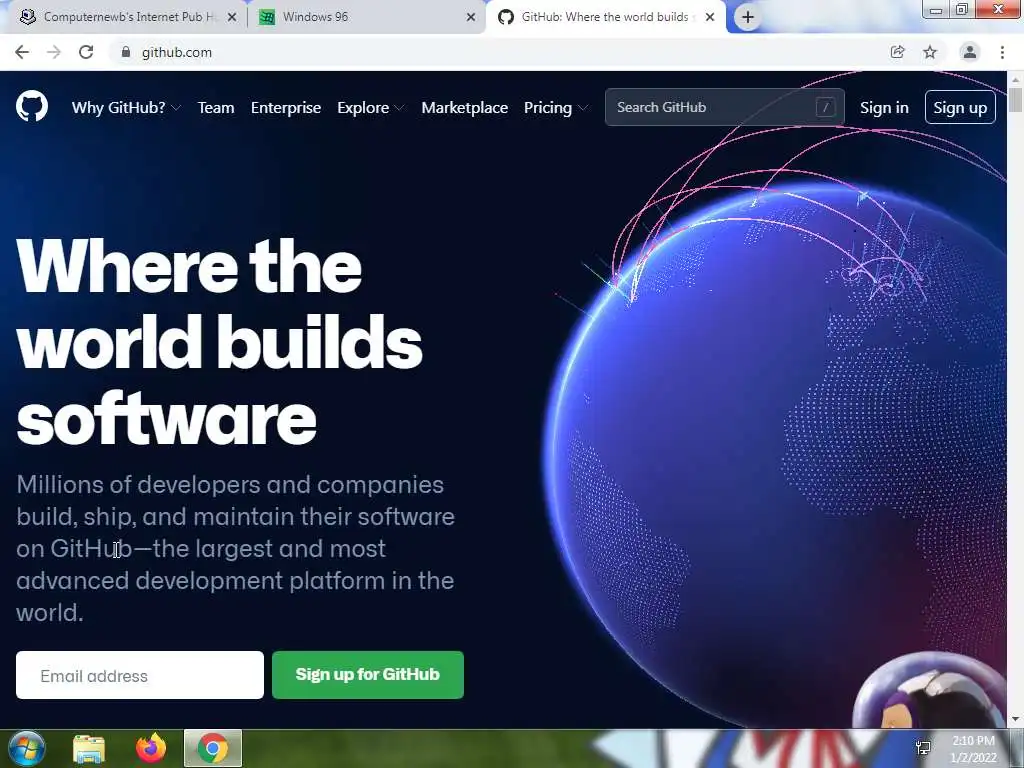The width and height of the screenshot is (1024, 768).
Task: Open the Marketplace navigation link
Action: [x=464, y=108]
